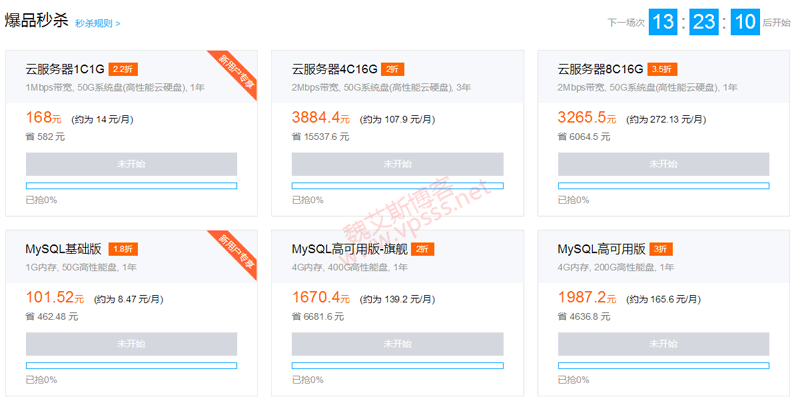Click the 2折 badge beside 云服务器4C16G
The image size is (800, 405).
[x=392, y=69]
